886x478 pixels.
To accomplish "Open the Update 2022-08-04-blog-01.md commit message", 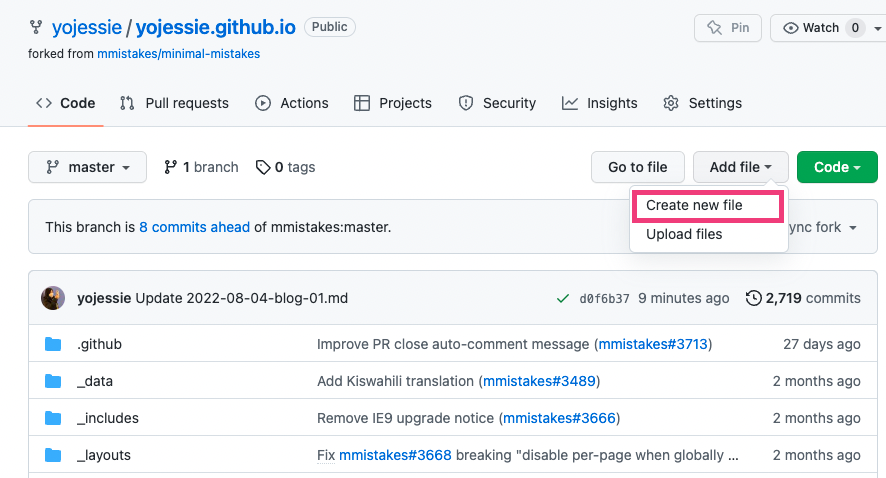I will click(x=241, y=298).
